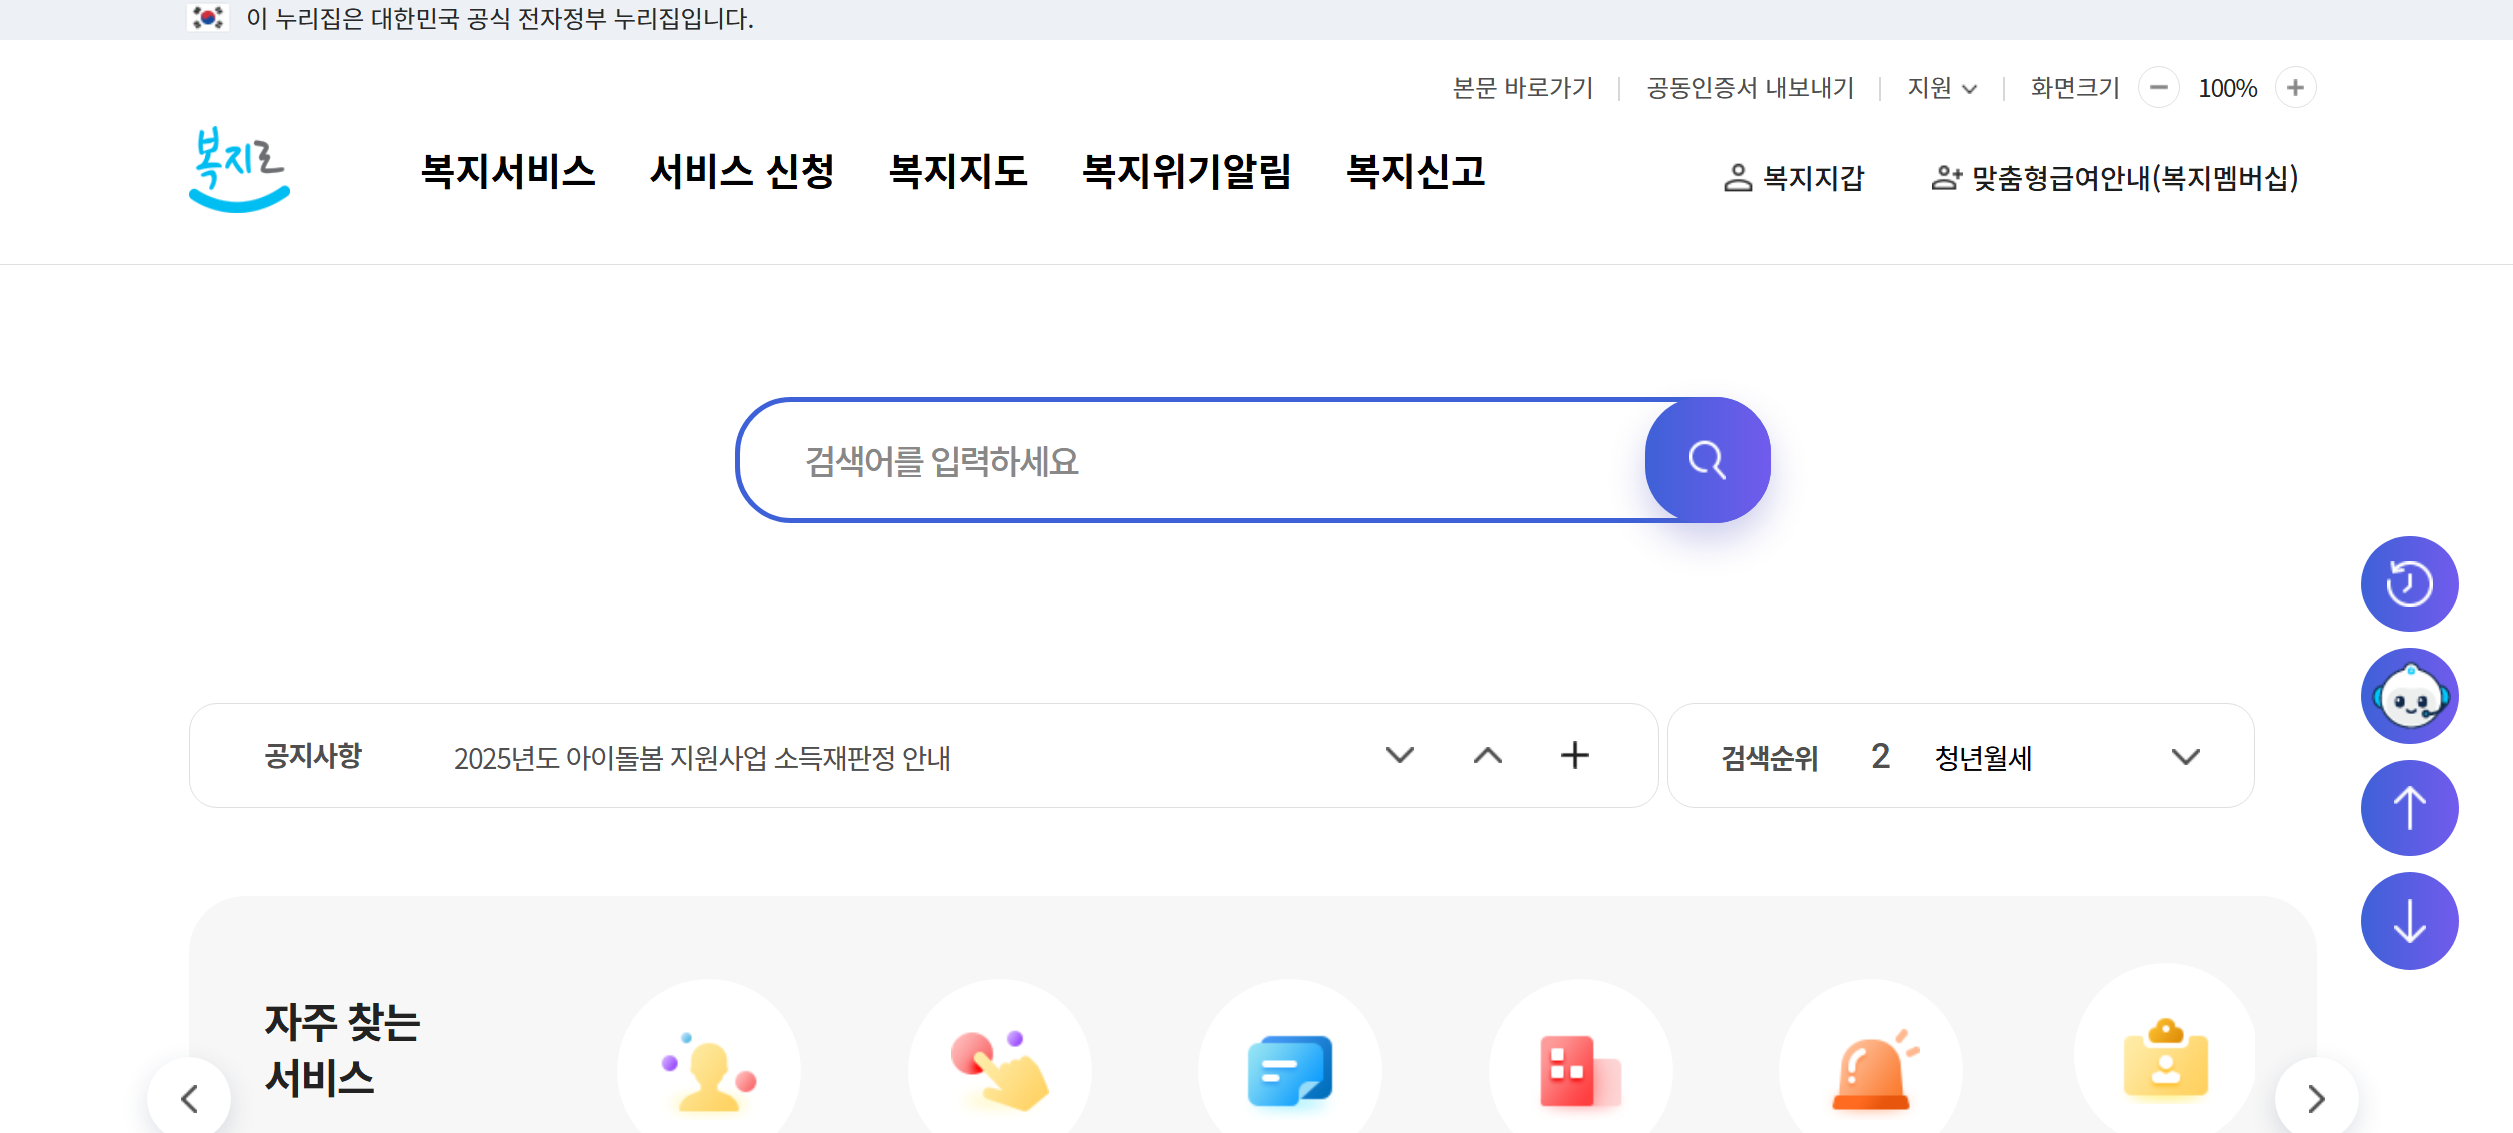The height and width of the screenshot is (1133, 2513).
Task: Click 공동인증서 내보내기 link
Action: click(x=1750, y=88)
